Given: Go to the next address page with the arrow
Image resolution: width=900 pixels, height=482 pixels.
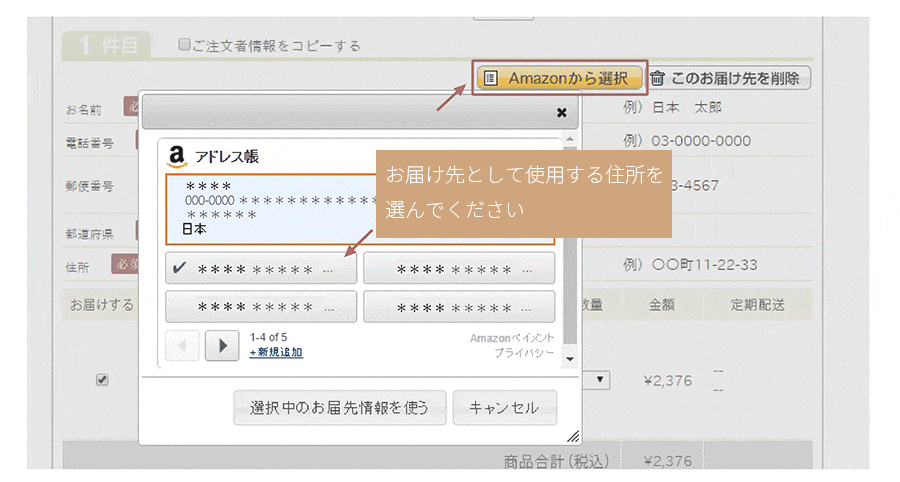Looking at the screenshot, I should tap(222, 345).
